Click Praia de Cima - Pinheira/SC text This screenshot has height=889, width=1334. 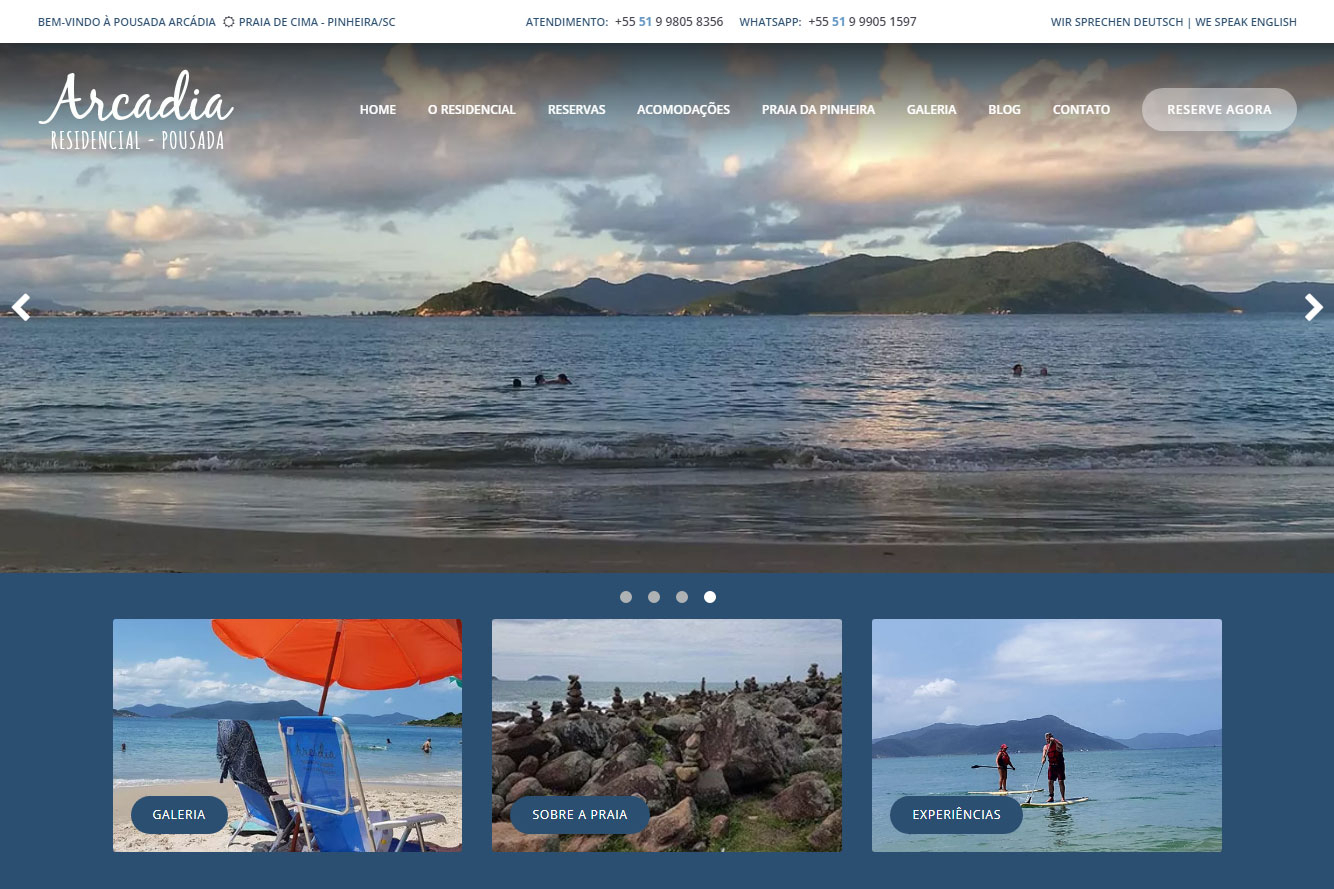click(317, 22)
